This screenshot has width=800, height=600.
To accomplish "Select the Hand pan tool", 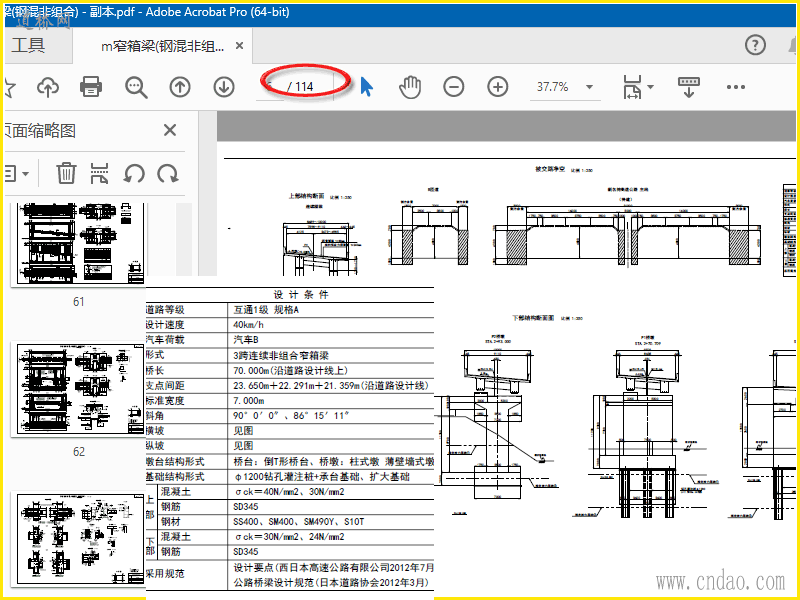I will point(410,87).
